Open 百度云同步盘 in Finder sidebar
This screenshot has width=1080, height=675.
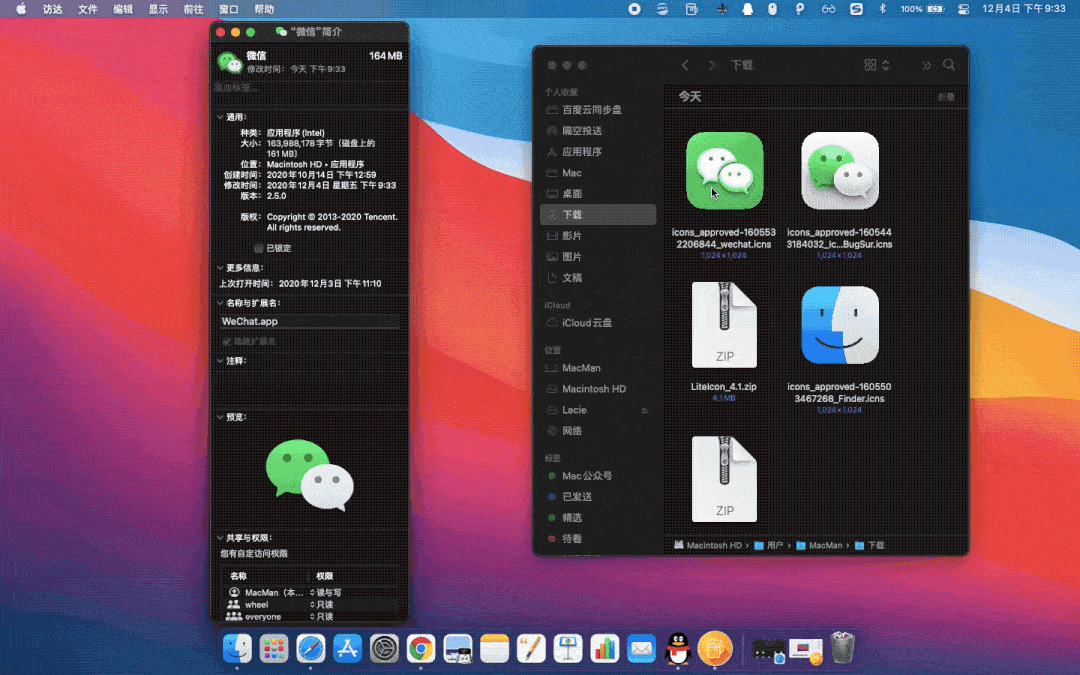(591, 110)
